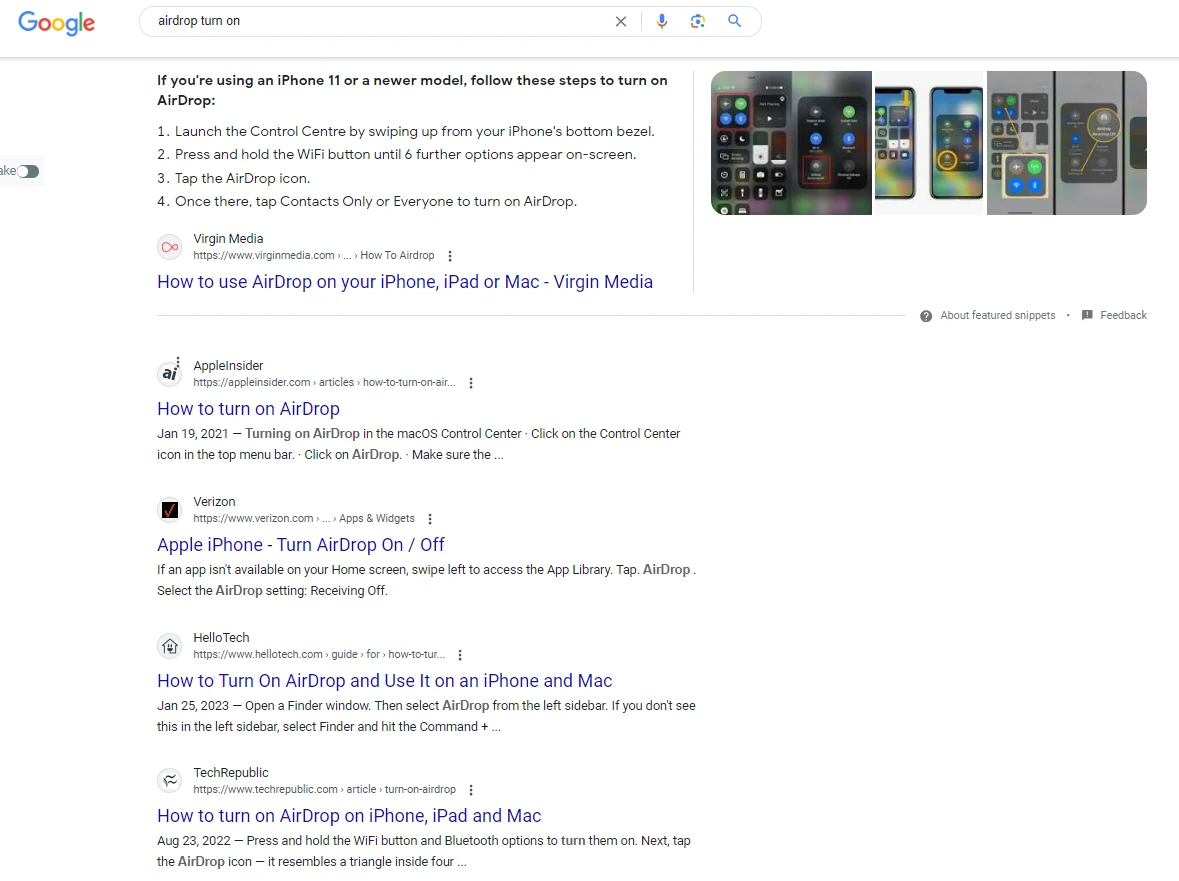Click the Google logo
Viewport: 1179px width, 881px height.
[x=56, y=23]
